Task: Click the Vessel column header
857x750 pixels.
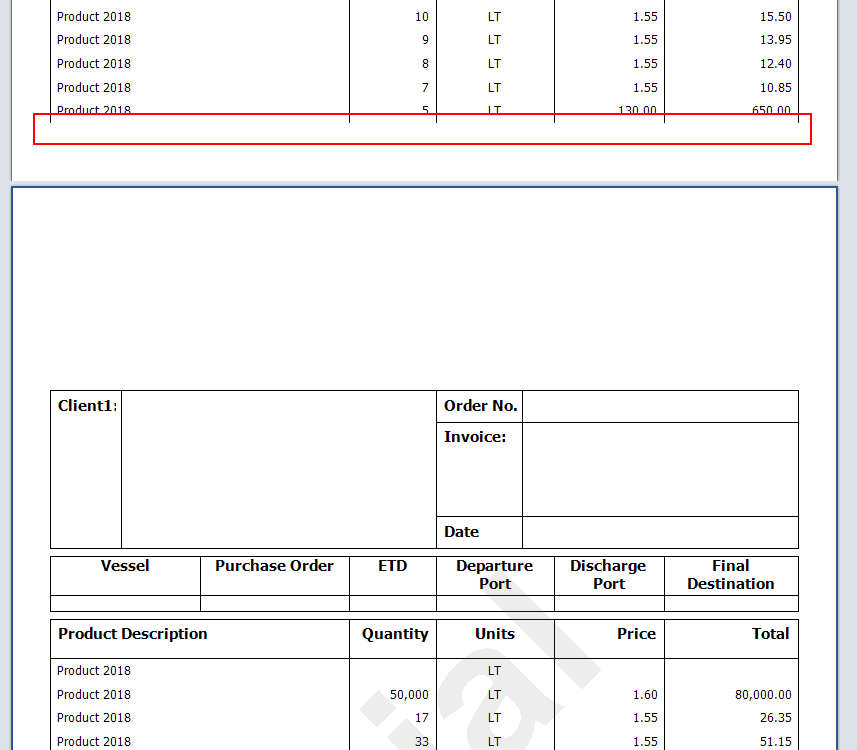Action: tap(125, 566)
